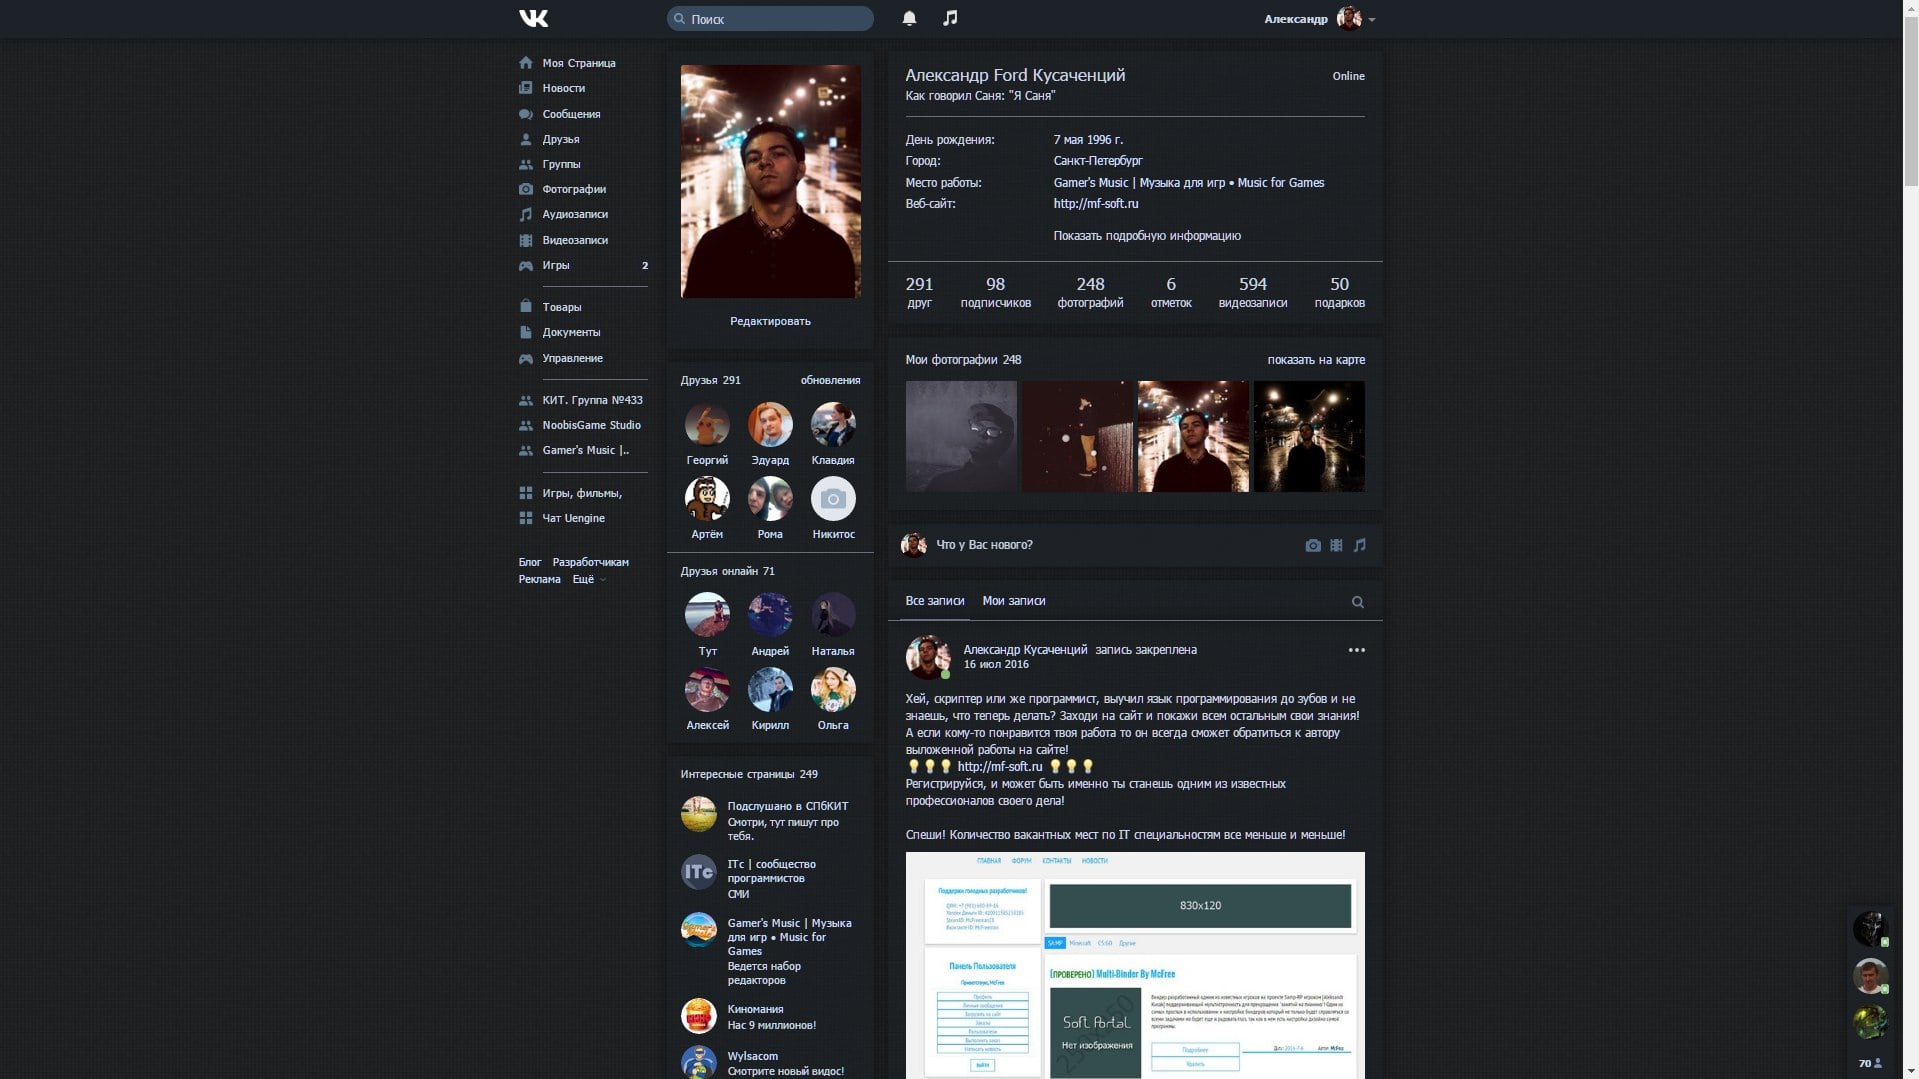
Task: Open the '50 подарков' counter
Action: click(1339, 292)
